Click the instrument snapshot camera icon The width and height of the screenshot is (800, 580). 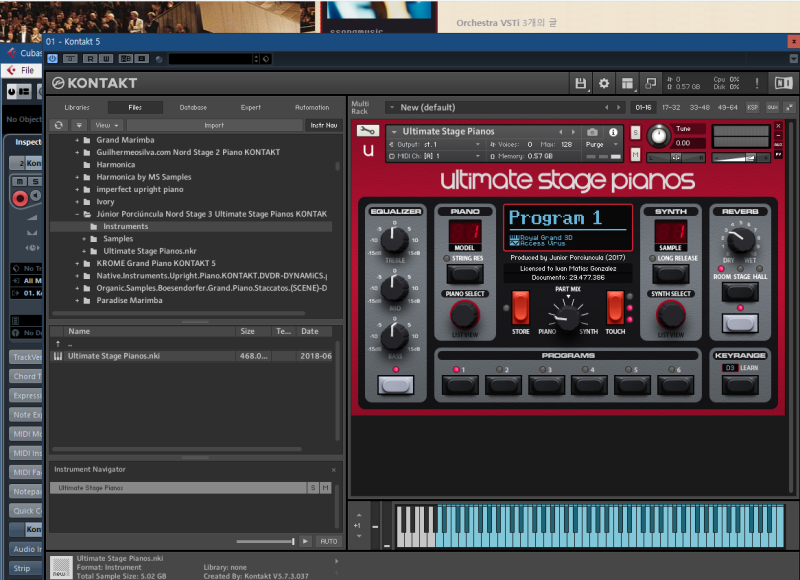[592, 132]
